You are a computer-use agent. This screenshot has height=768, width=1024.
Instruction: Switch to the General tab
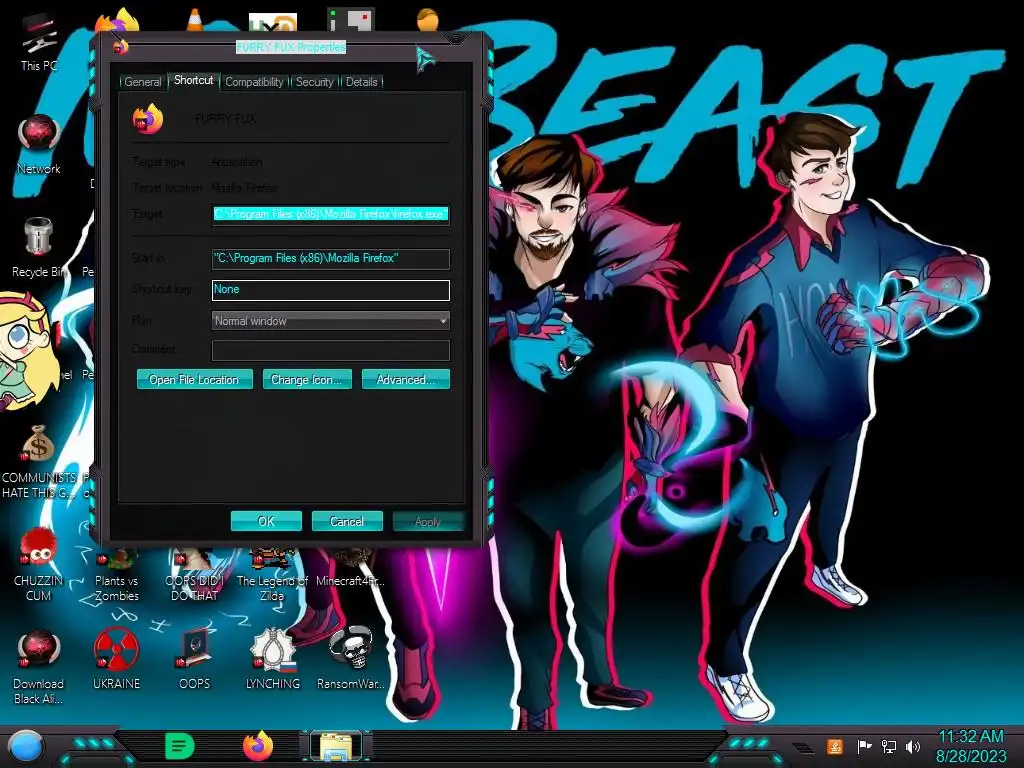coord(142,82)
